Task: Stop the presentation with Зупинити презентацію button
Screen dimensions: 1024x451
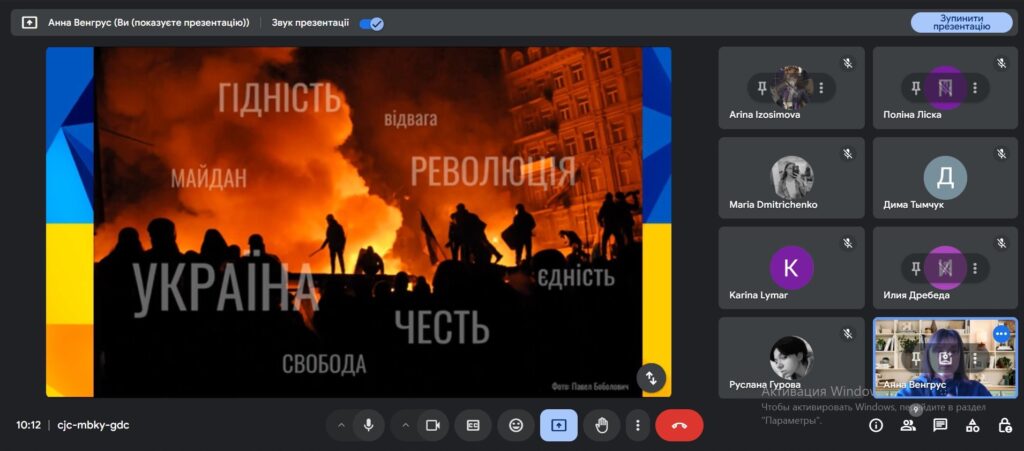Action: pyautogui.click(x=961, y=22)
